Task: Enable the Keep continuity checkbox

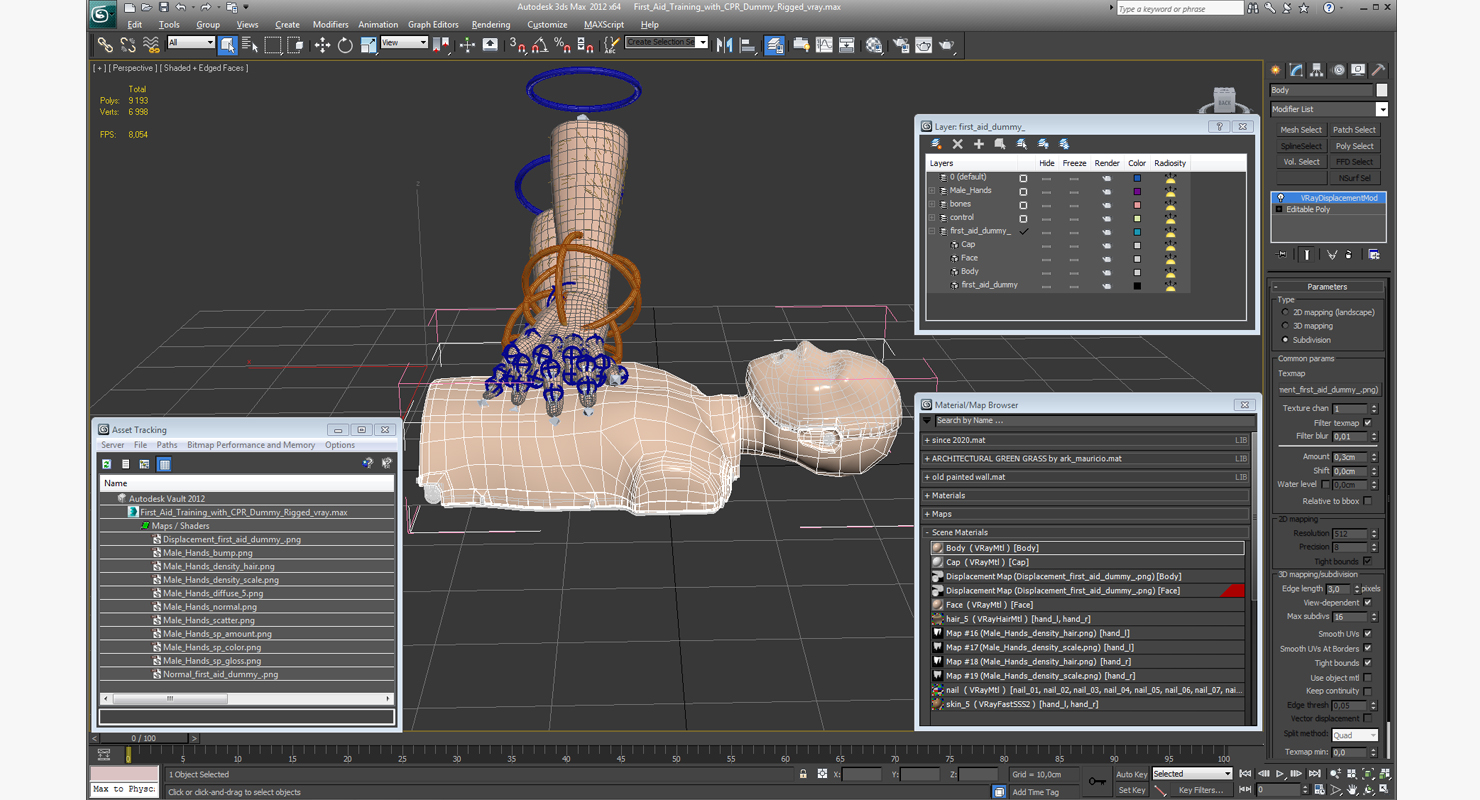Action: (x=1367, y=691)
